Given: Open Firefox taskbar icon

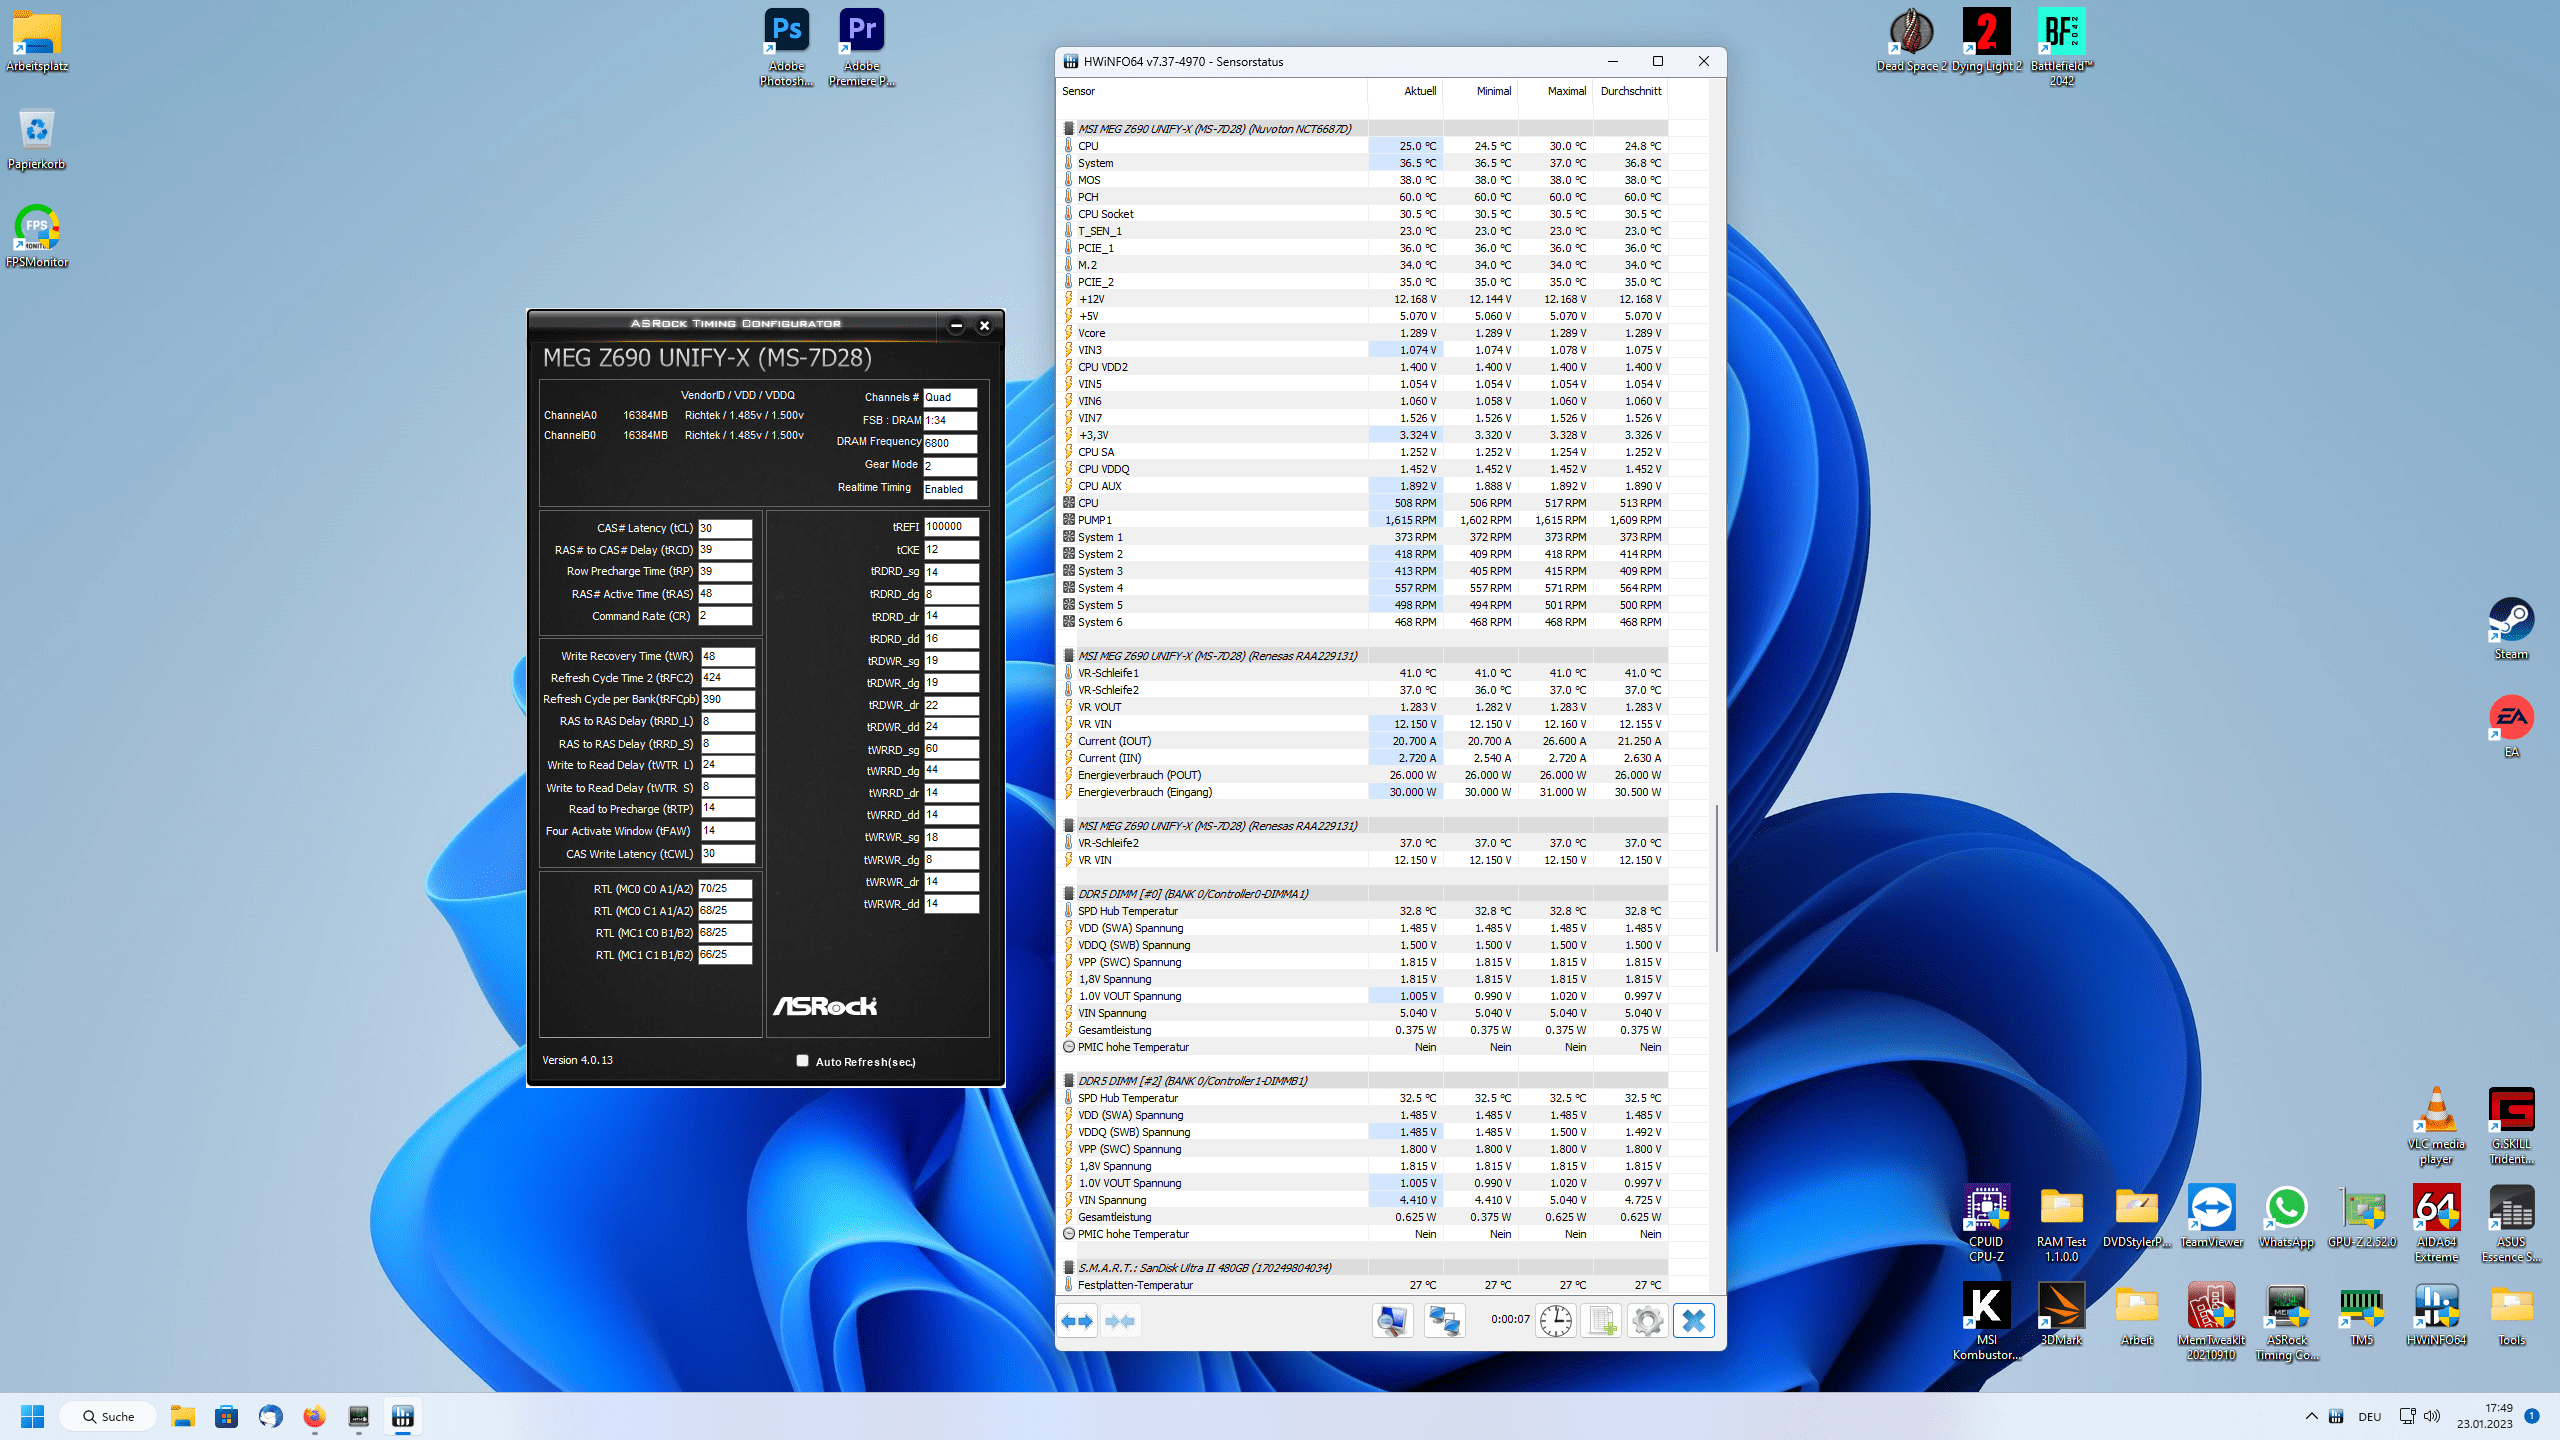Looking at the screenshot, I should point(314,1416).
